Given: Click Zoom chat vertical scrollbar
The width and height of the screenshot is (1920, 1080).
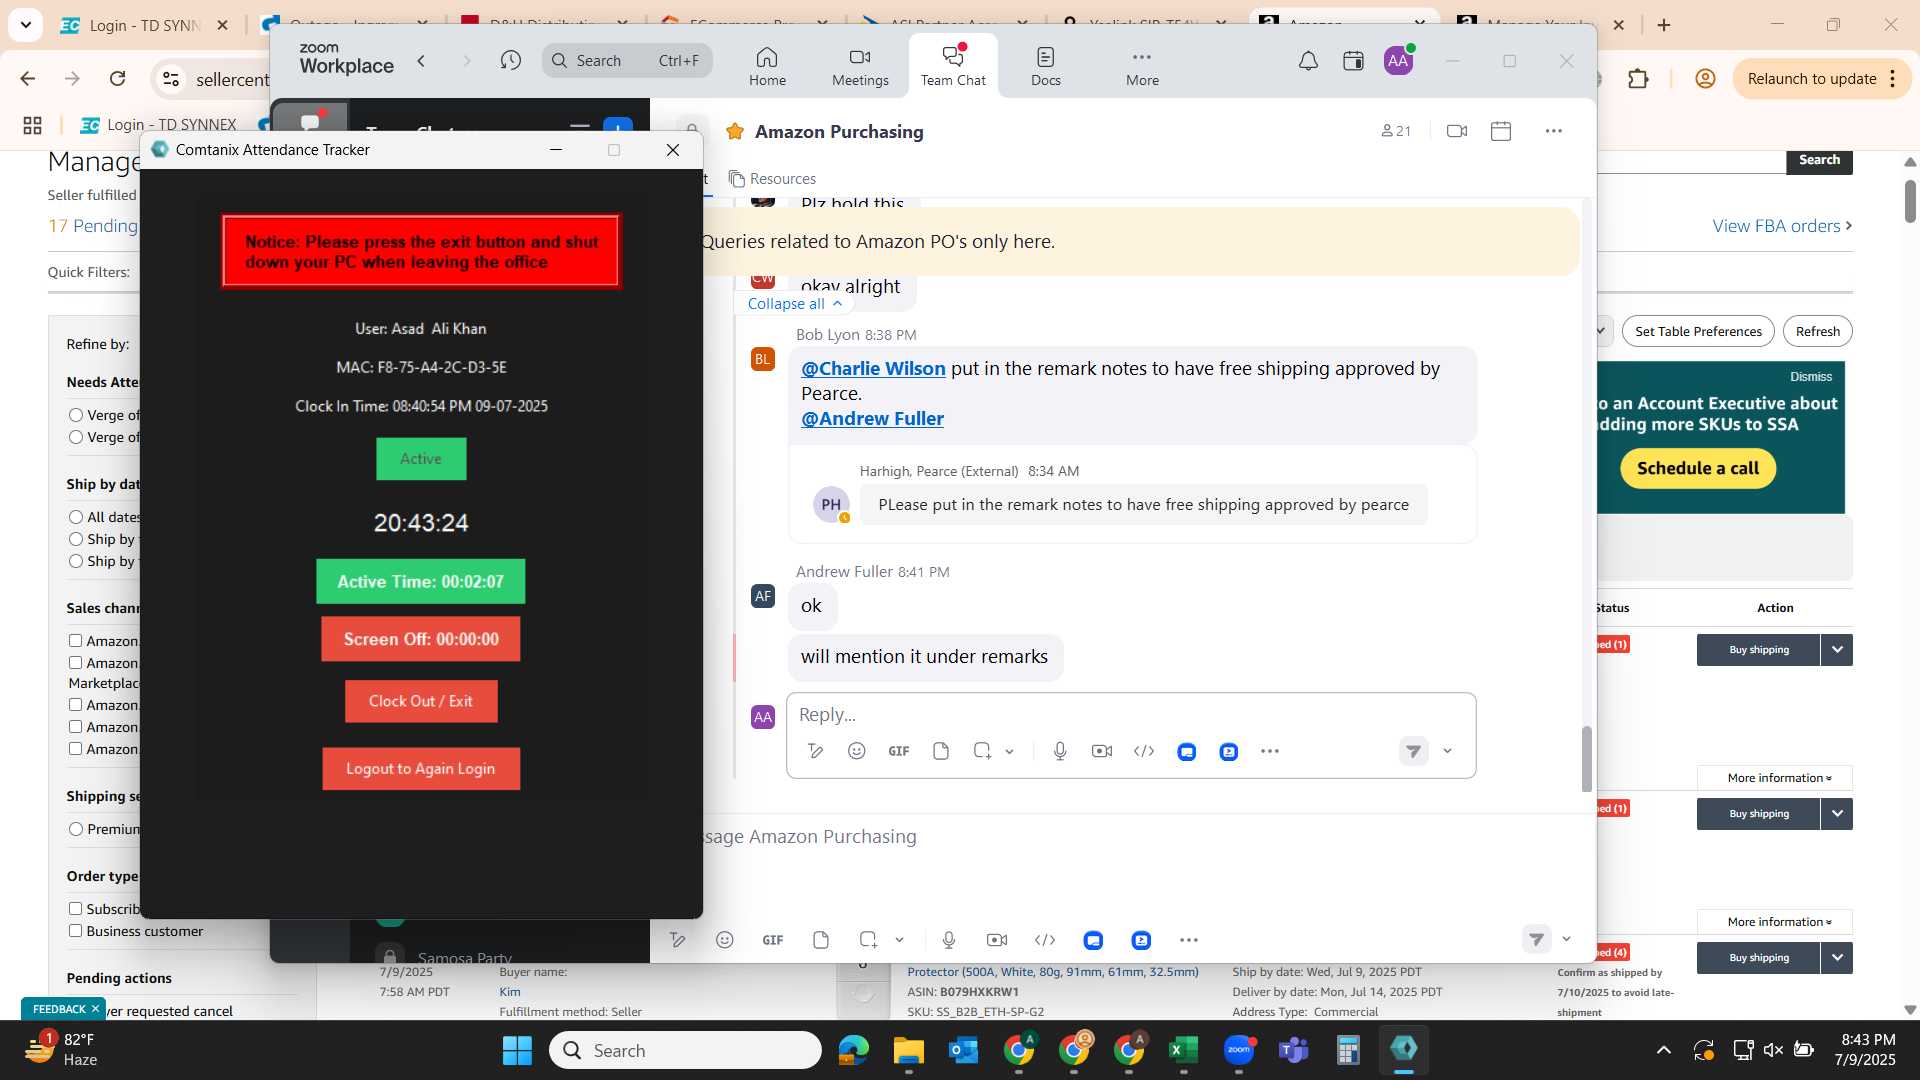Looking at the screenshot, I should pos(1586,758).
